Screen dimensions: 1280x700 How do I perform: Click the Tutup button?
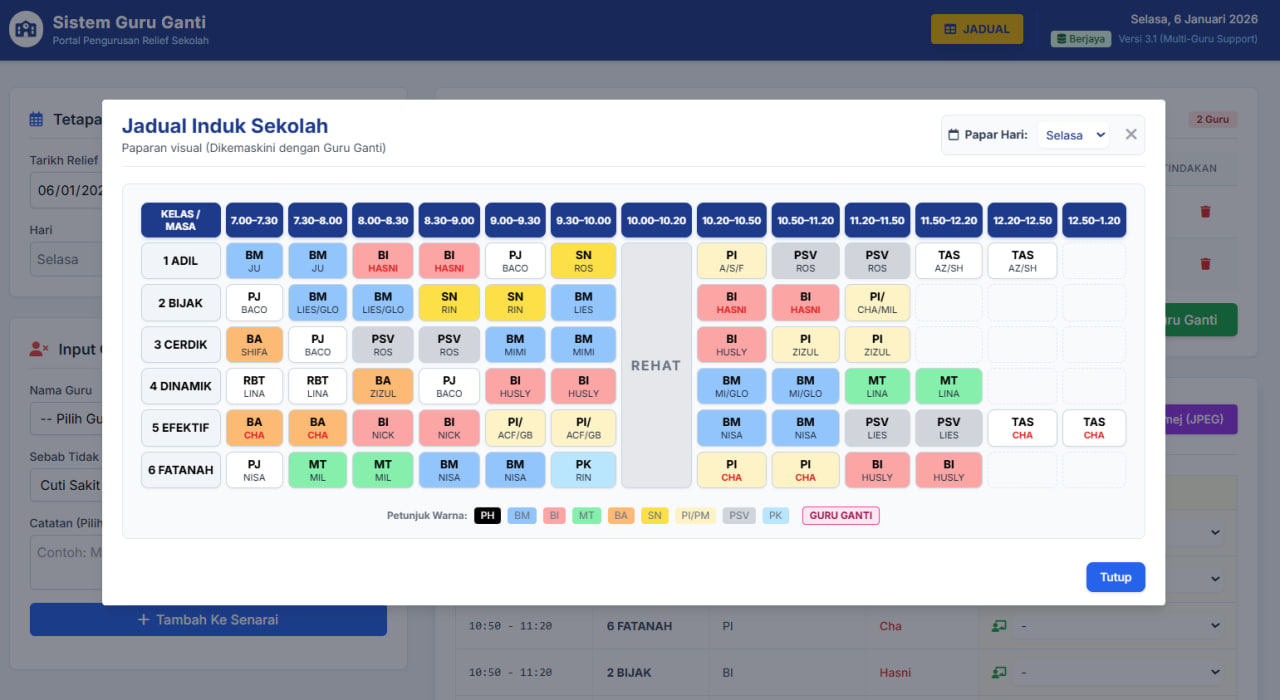[x=1115, y=577]
